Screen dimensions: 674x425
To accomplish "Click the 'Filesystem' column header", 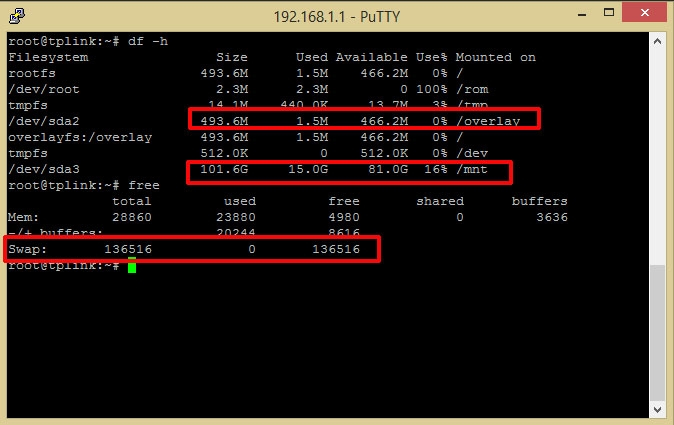I will point(48,58).
